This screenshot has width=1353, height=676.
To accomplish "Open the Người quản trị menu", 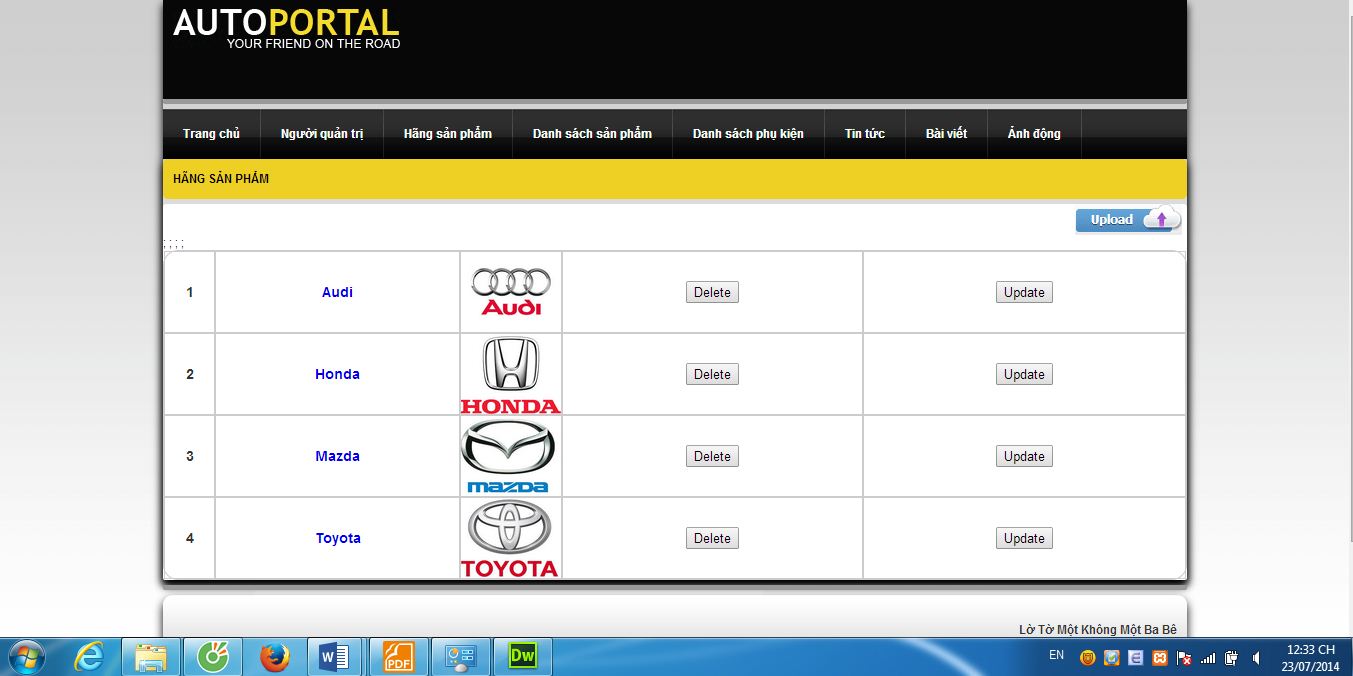I will coord(322,134).
